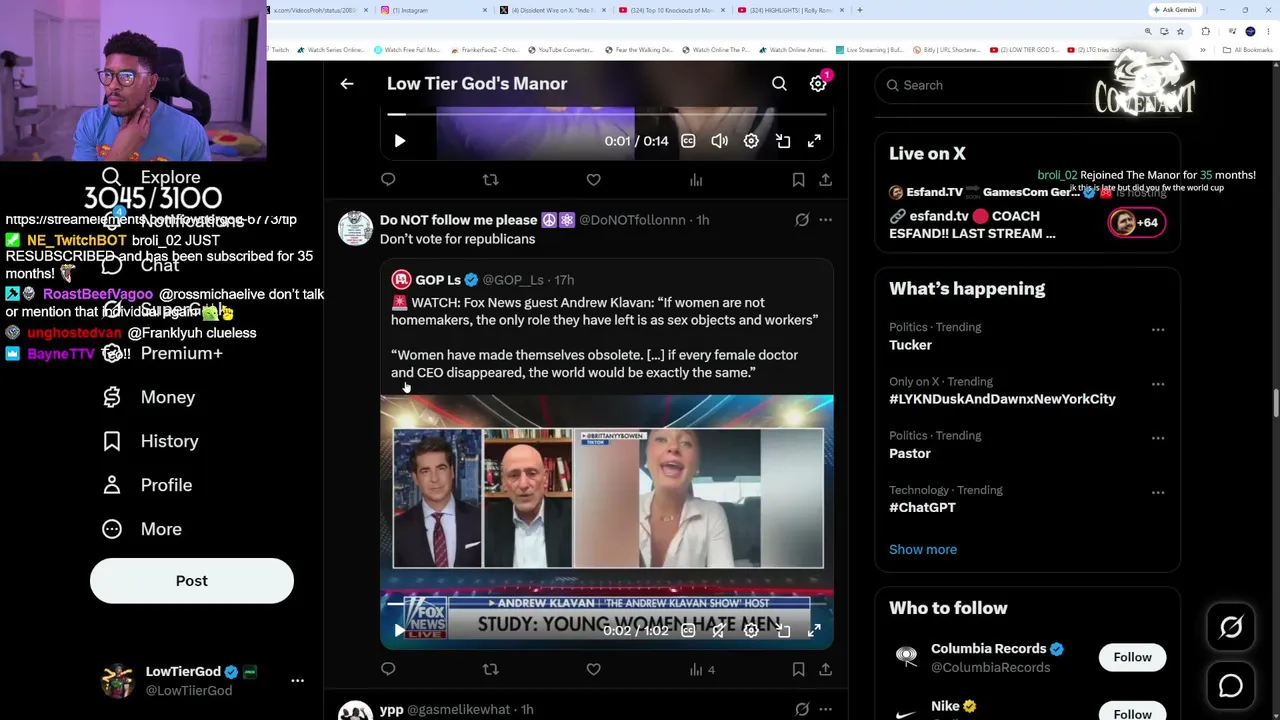Image resolution: width=1280 pixels, height=720 pixels.
Task: Open the Grok floating button
Action: pos(1231,627)
